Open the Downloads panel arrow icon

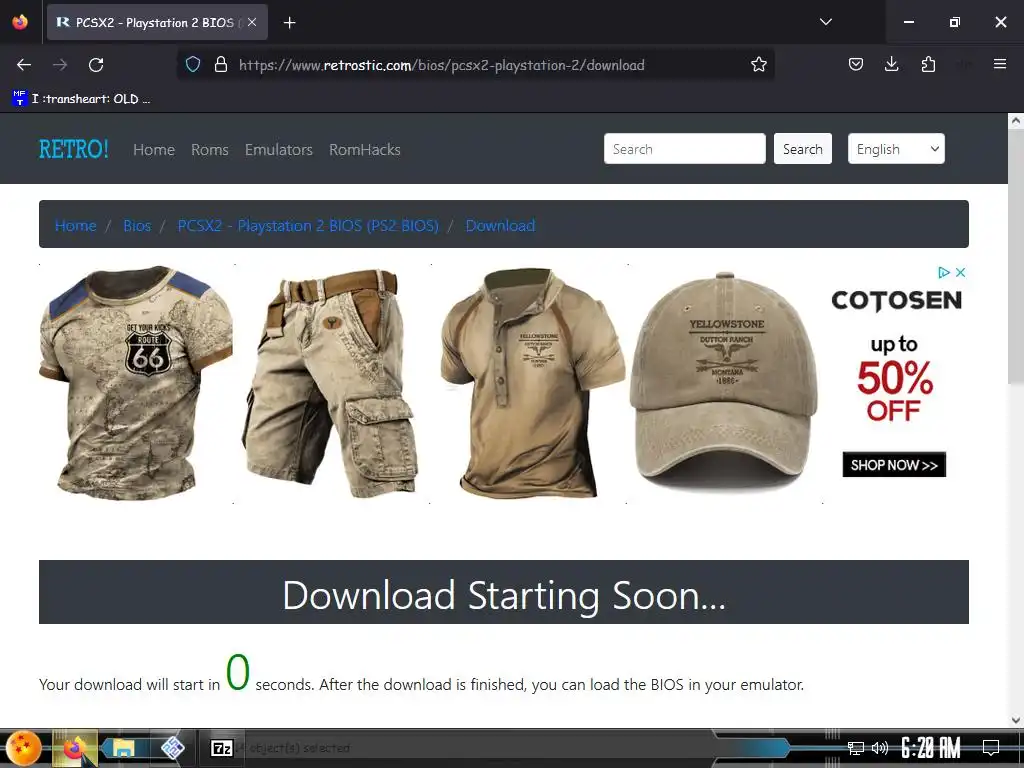click(x=891, y=64)
